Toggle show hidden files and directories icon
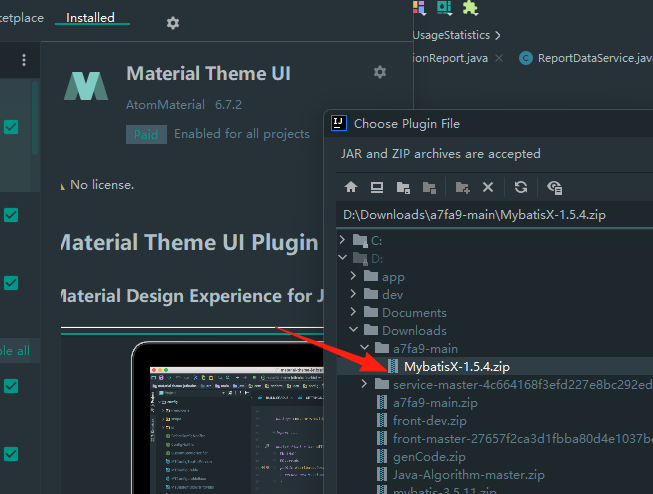Image resolution: width=653 pixels, height=494 pixels. [x=554, y=187]
